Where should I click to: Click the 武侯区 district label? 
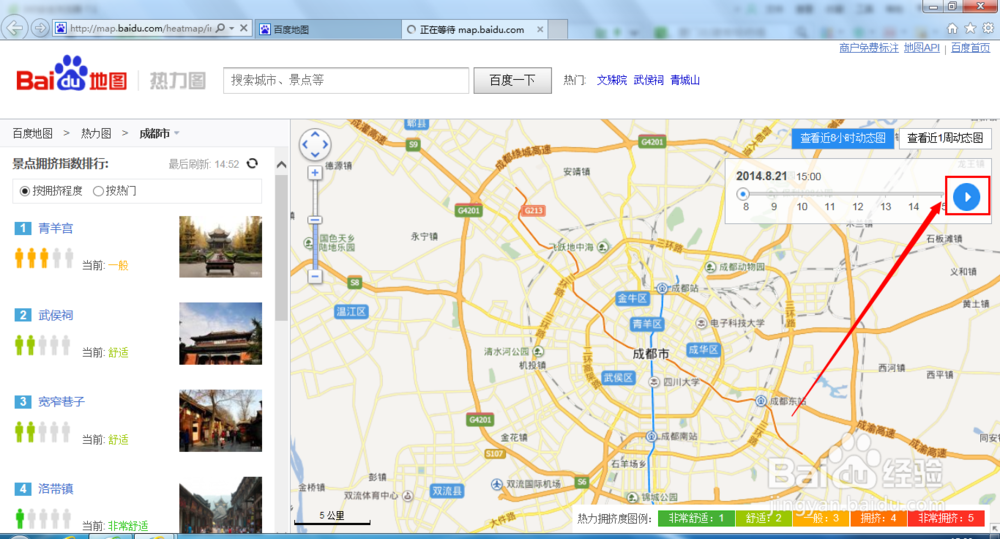click(618, 378)
